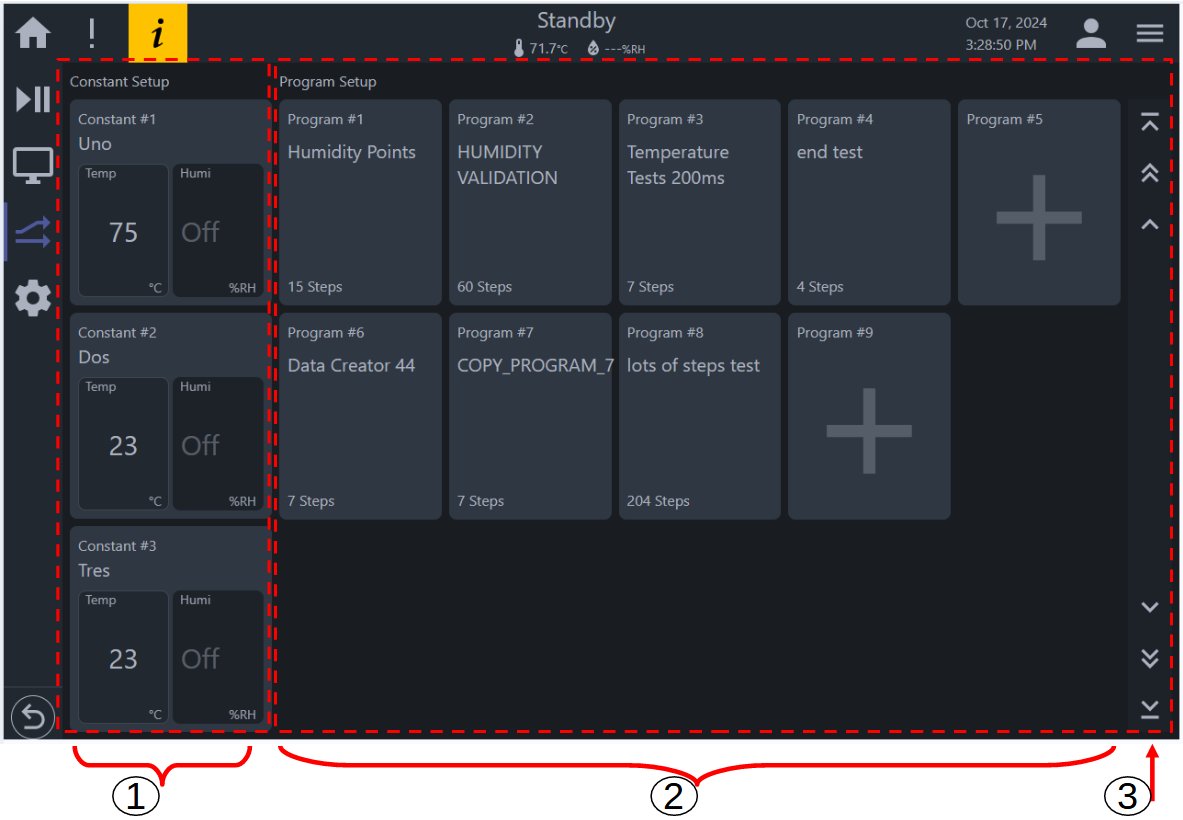Open the yellow information icon

click(158, 33)
